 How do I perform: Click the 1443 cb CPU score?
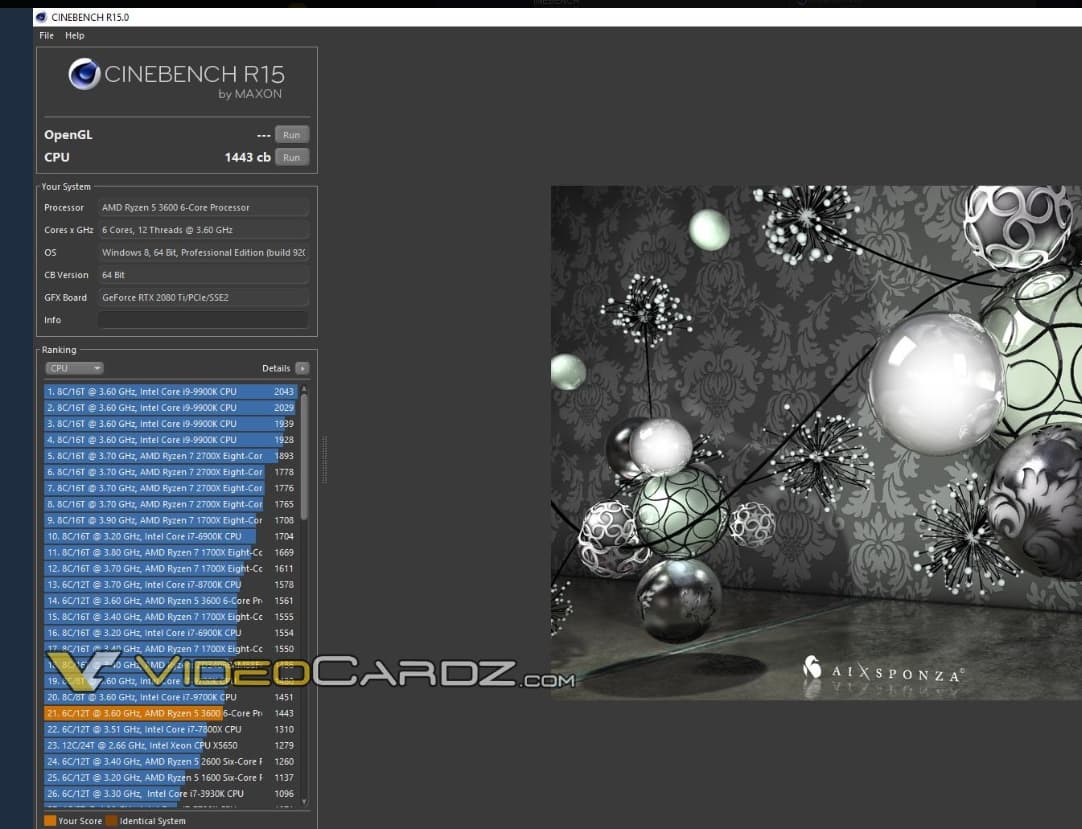coord(248,157)
